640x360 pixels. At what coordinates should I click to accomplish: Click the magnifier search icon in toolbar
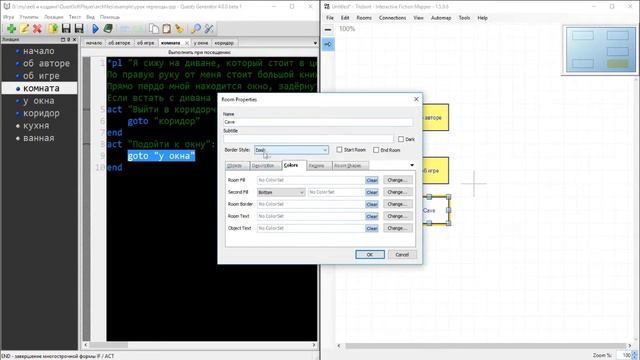(x=196, y=29)
